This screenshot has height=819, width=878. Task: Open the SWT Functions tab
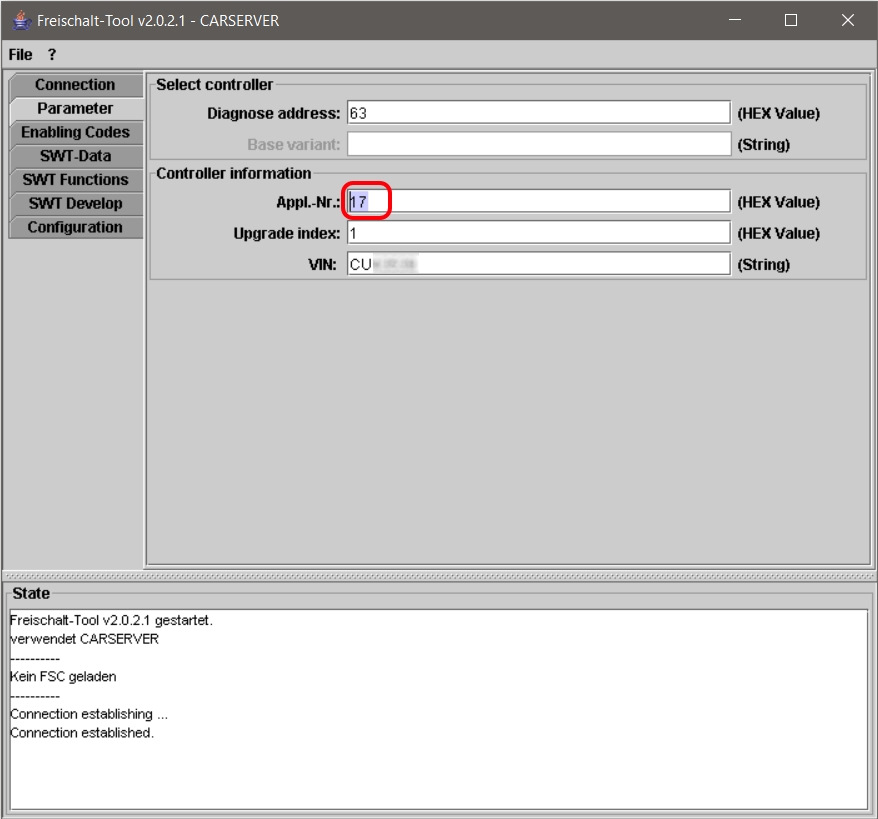pos(76,180)
